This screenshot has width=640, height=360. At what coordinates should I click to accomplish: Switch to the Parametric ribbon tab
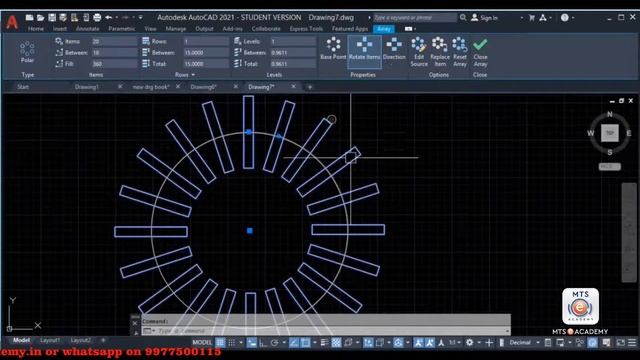(122, 29)
